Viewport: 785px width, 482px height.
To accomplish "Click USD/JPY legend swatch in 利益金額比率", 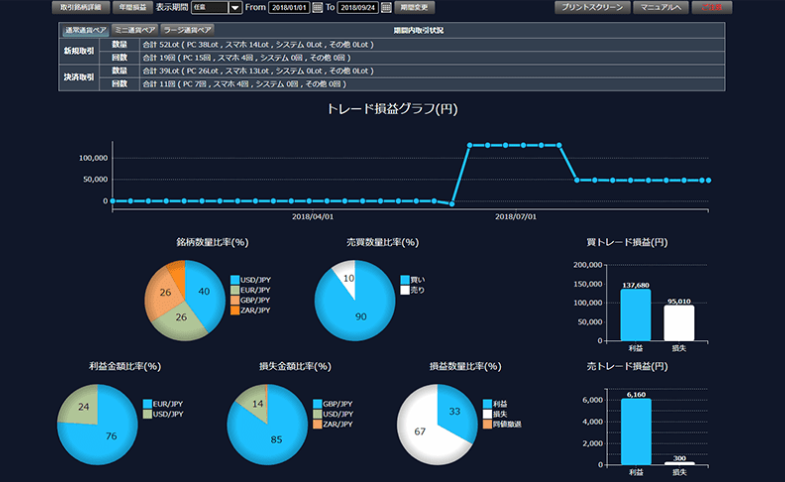I will 147,414.
